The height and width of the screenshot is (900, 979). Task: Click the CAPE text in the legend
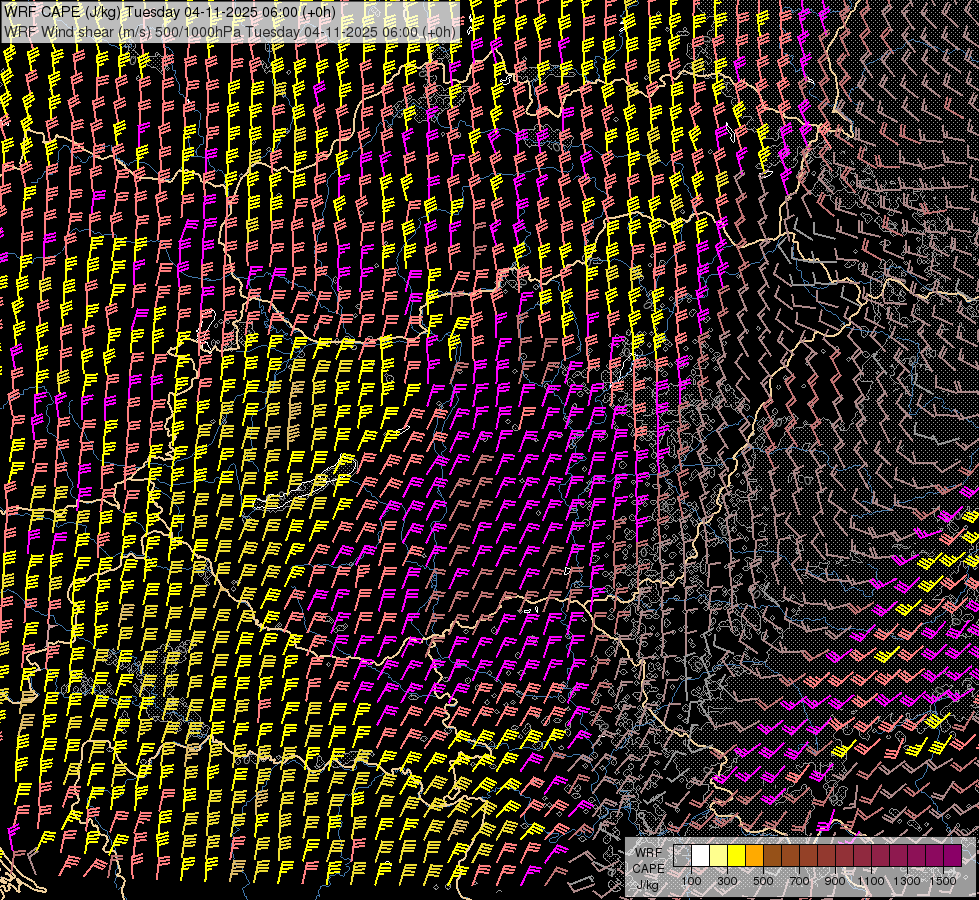tap(648, 868)
